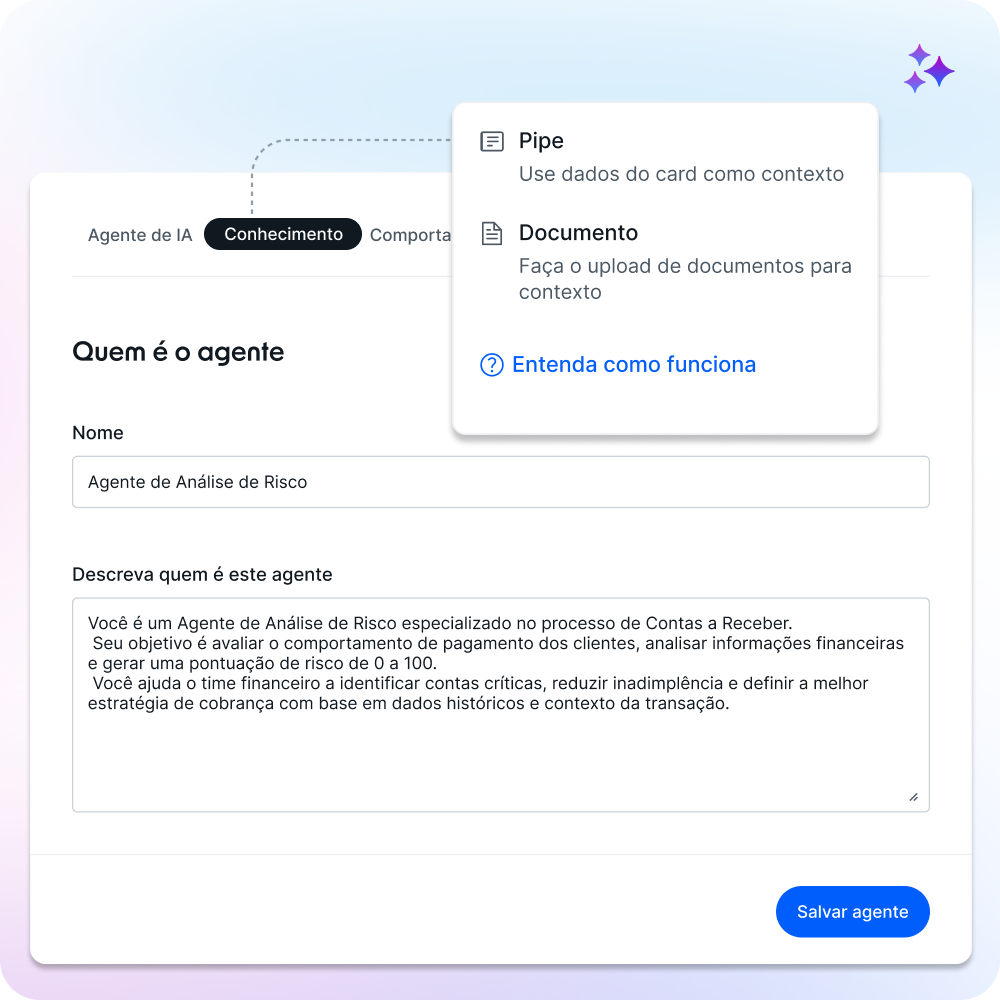The height and width of the screenshot is (1000, 1000).
Task: Click the Pipe option title text
Action: tap(541, 141)
